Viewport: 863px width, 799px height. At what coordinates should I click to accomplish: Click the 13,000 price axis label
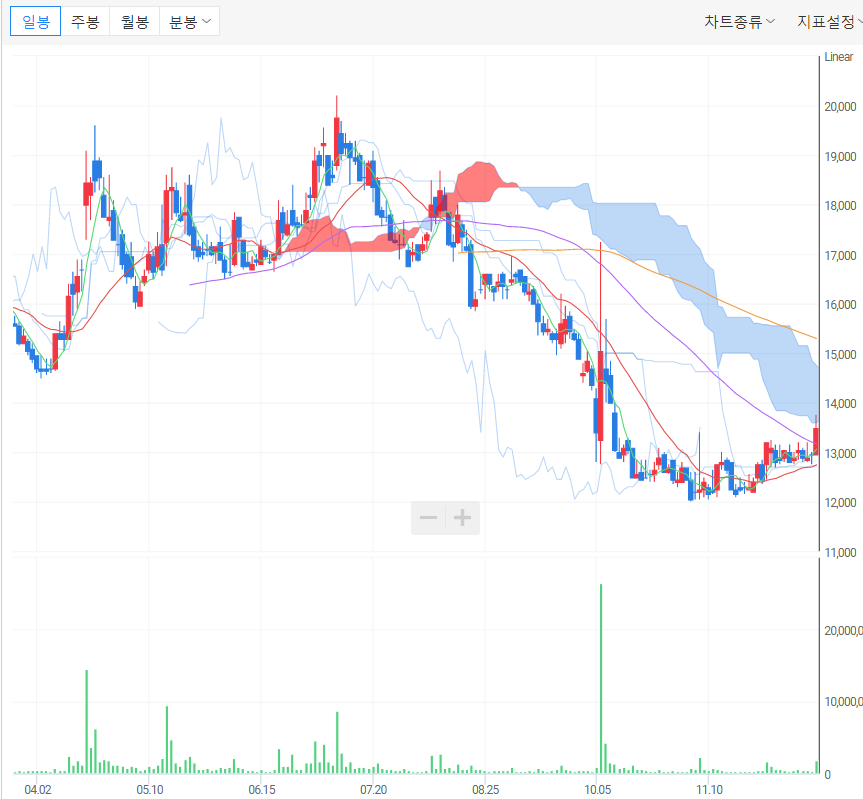840,453
